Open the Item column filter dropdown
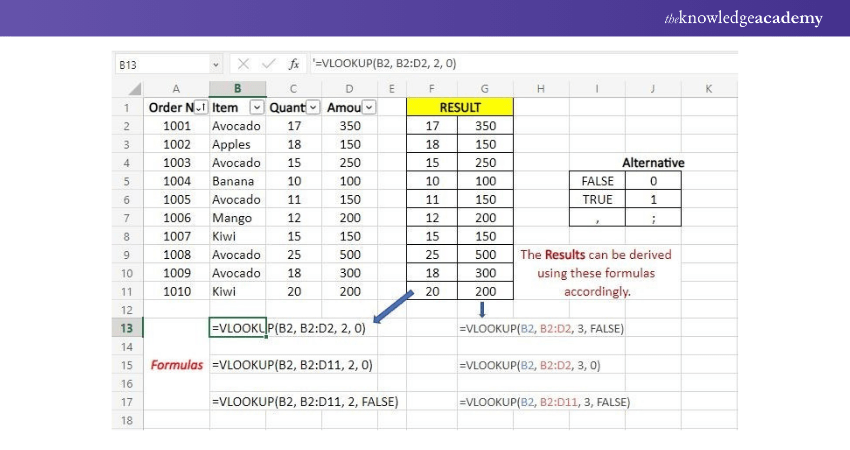 tap(256, 107)
